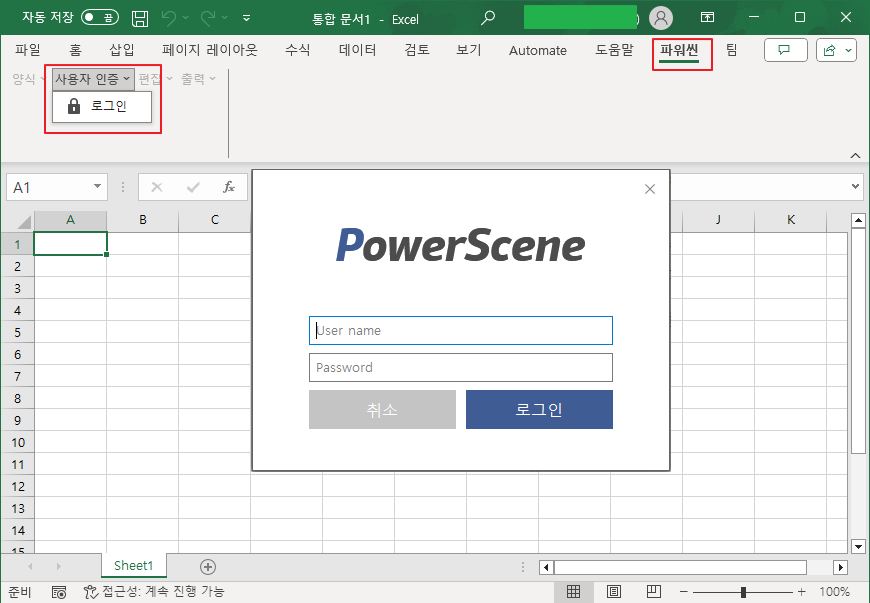Click the horizontal scrollbar left arrow

pyautogui.click(x=547, y=567)
